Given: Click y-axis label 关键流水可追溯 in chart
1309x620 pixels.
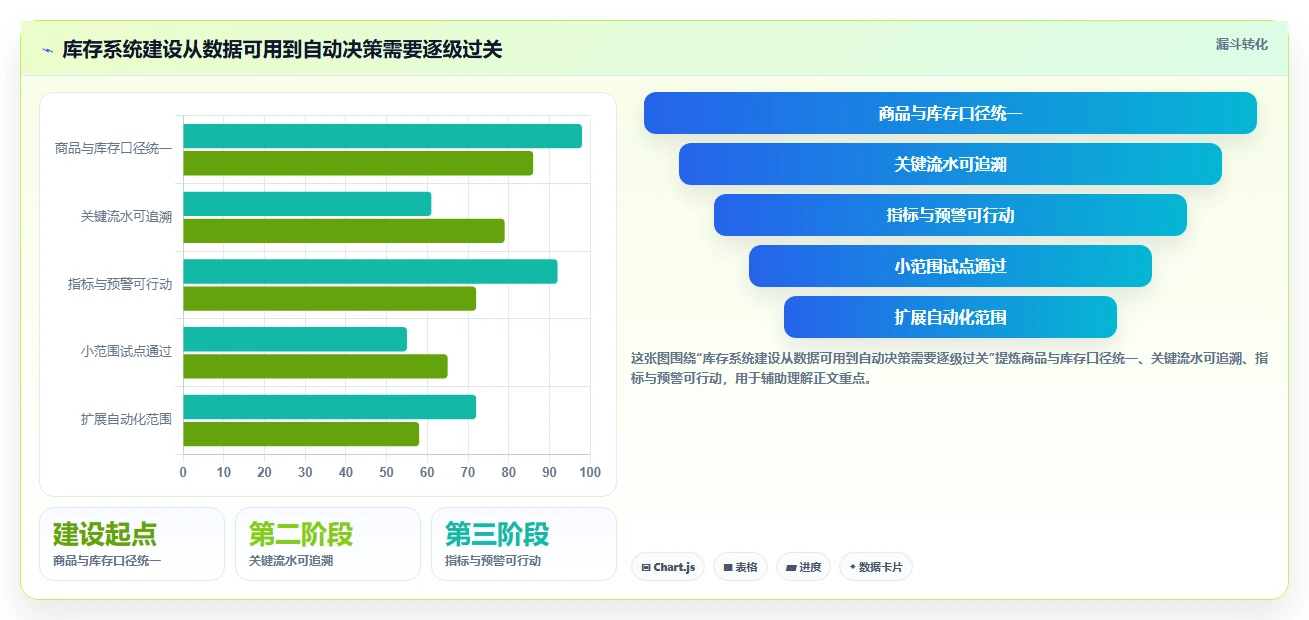Looking at the screenshot, I should coord(126,217).
